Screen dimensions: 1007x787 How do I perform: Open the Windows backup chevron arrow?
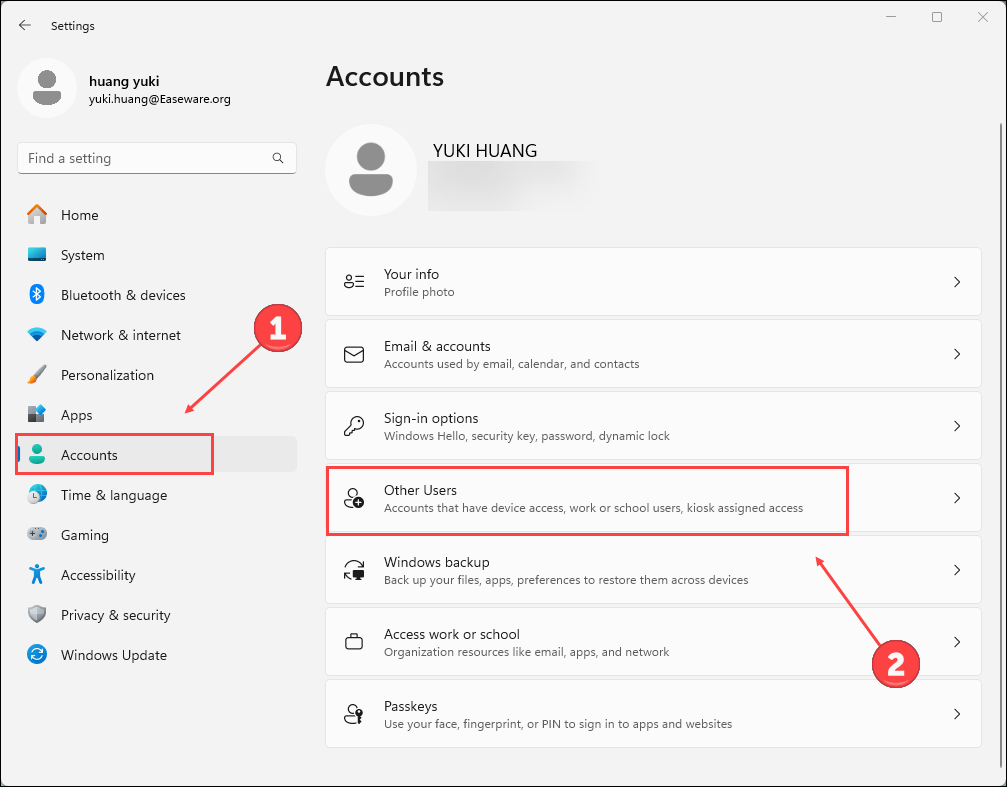[x=956, y=570]
